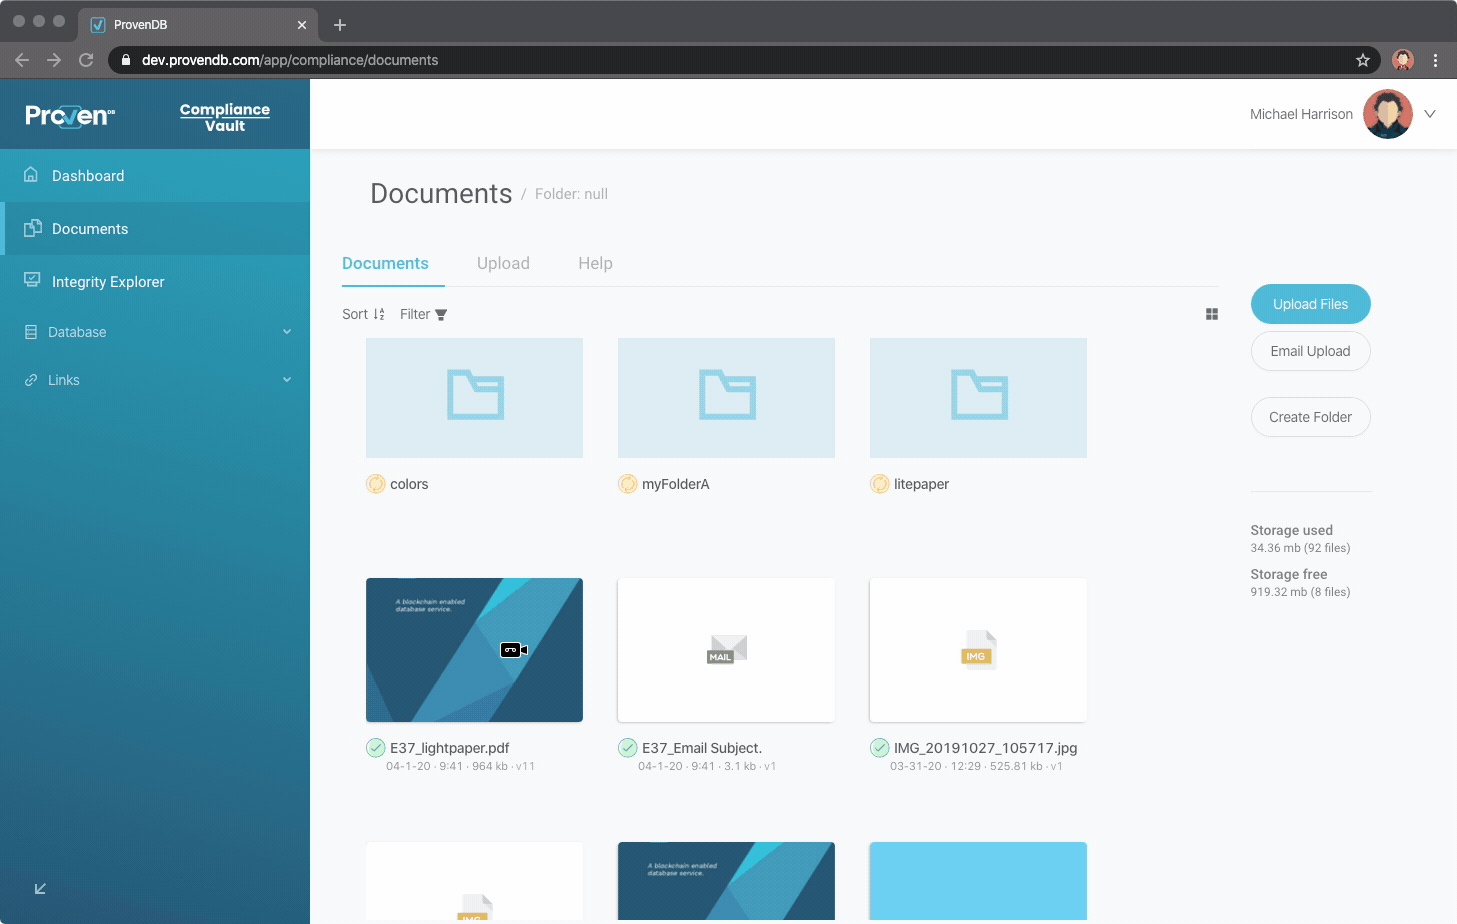Open the colors folder thumbnail
1457x924 pixels.
click(x=474, y=398)
